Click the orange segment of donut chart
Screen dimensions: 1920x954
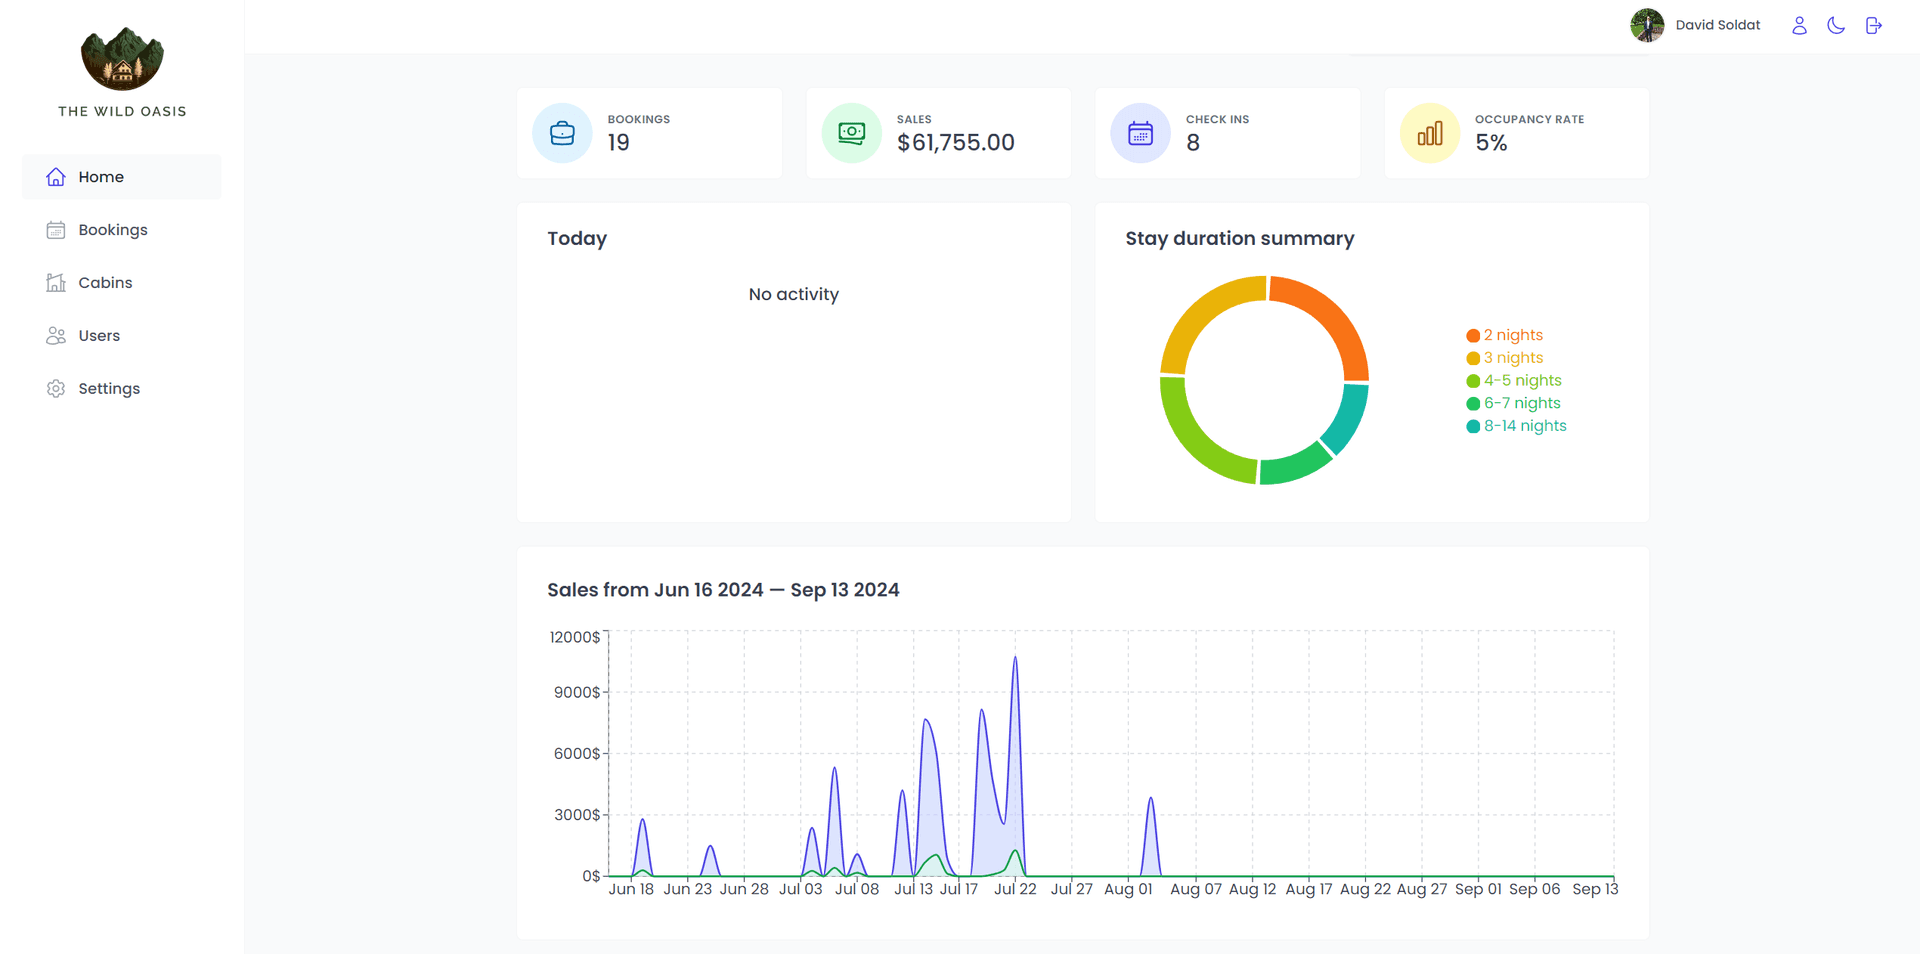1328,316
